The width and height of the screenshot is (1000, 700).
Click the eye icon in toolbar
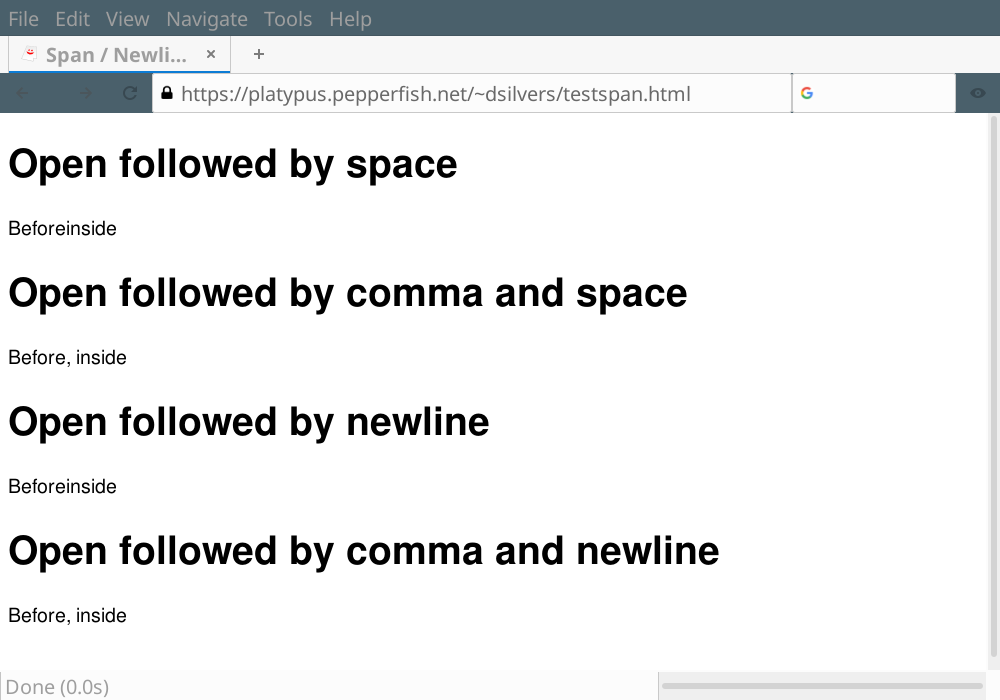click(977, 94)
